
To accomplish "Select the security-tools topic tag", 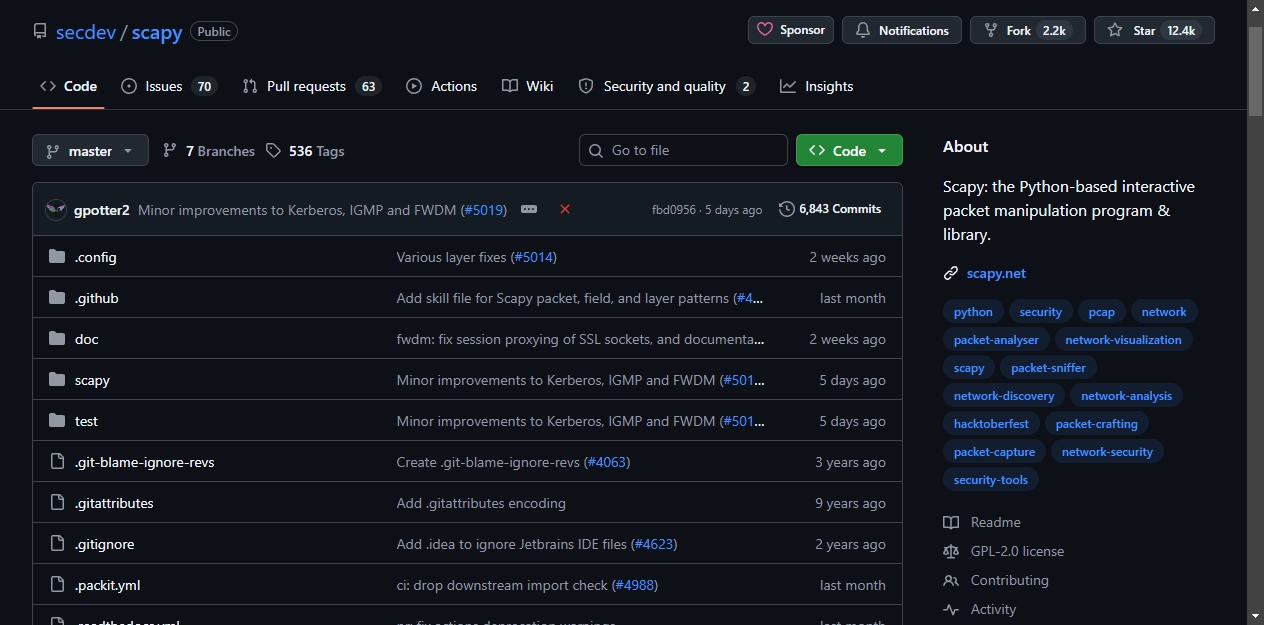I will click(x=991, y=480).
